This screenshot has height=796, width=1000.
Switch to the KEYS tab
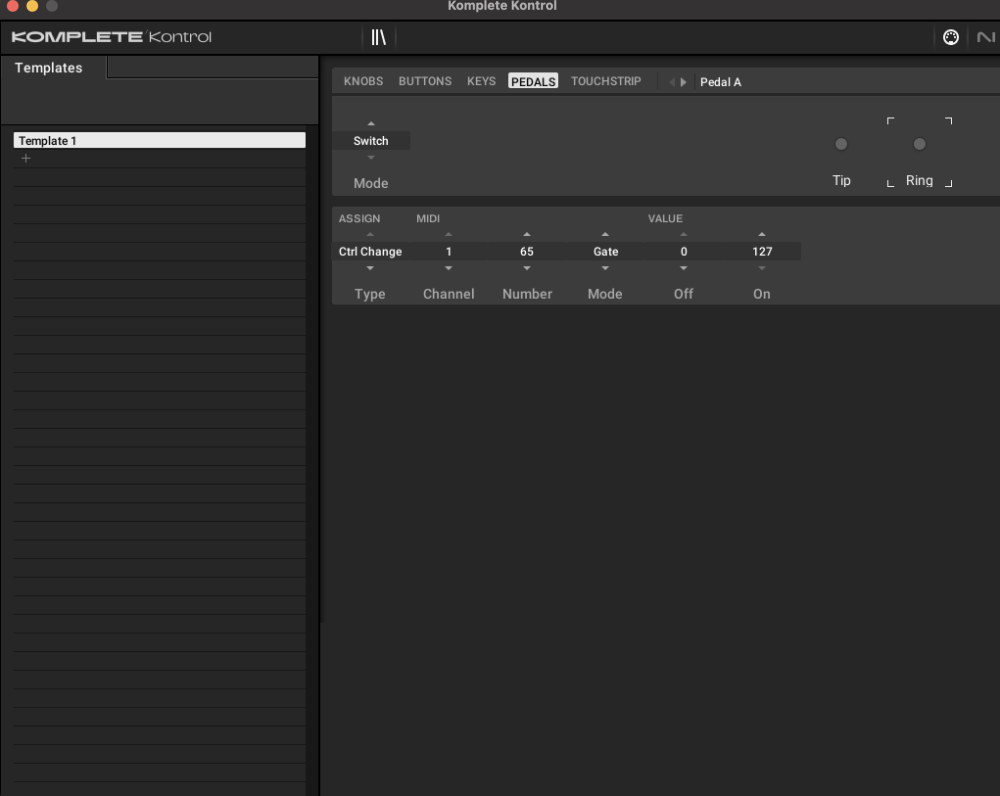click(x=481, y=81)
